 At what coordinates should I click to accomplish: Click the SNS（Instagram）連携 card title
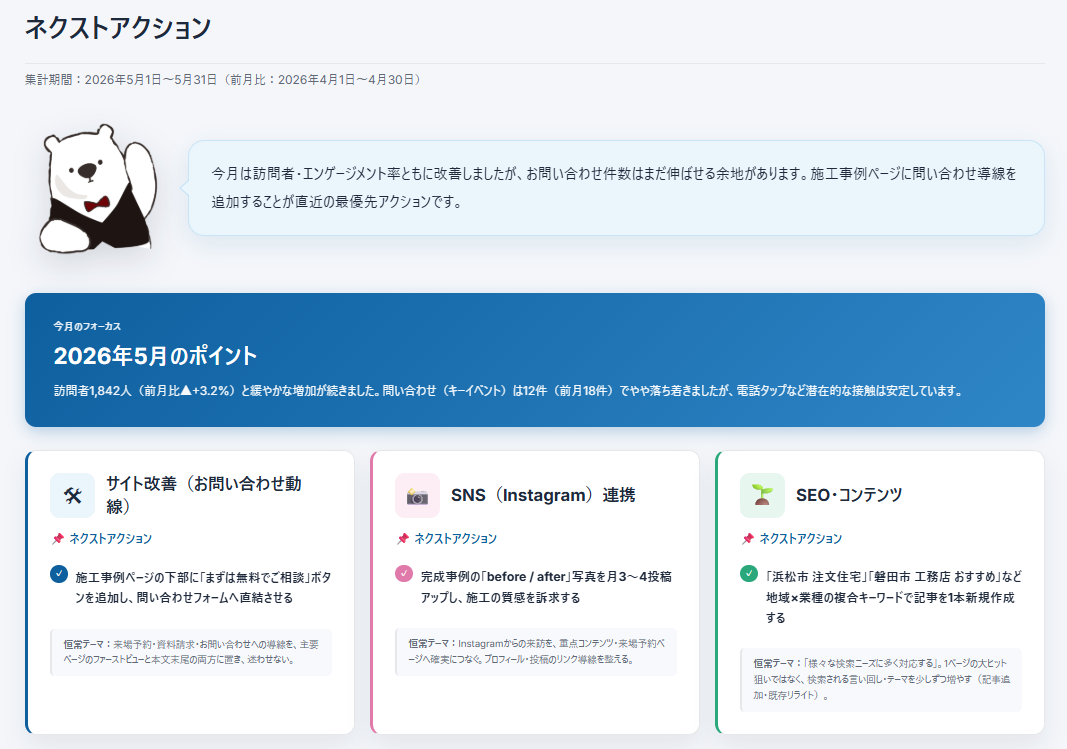[x=543, y=495]
